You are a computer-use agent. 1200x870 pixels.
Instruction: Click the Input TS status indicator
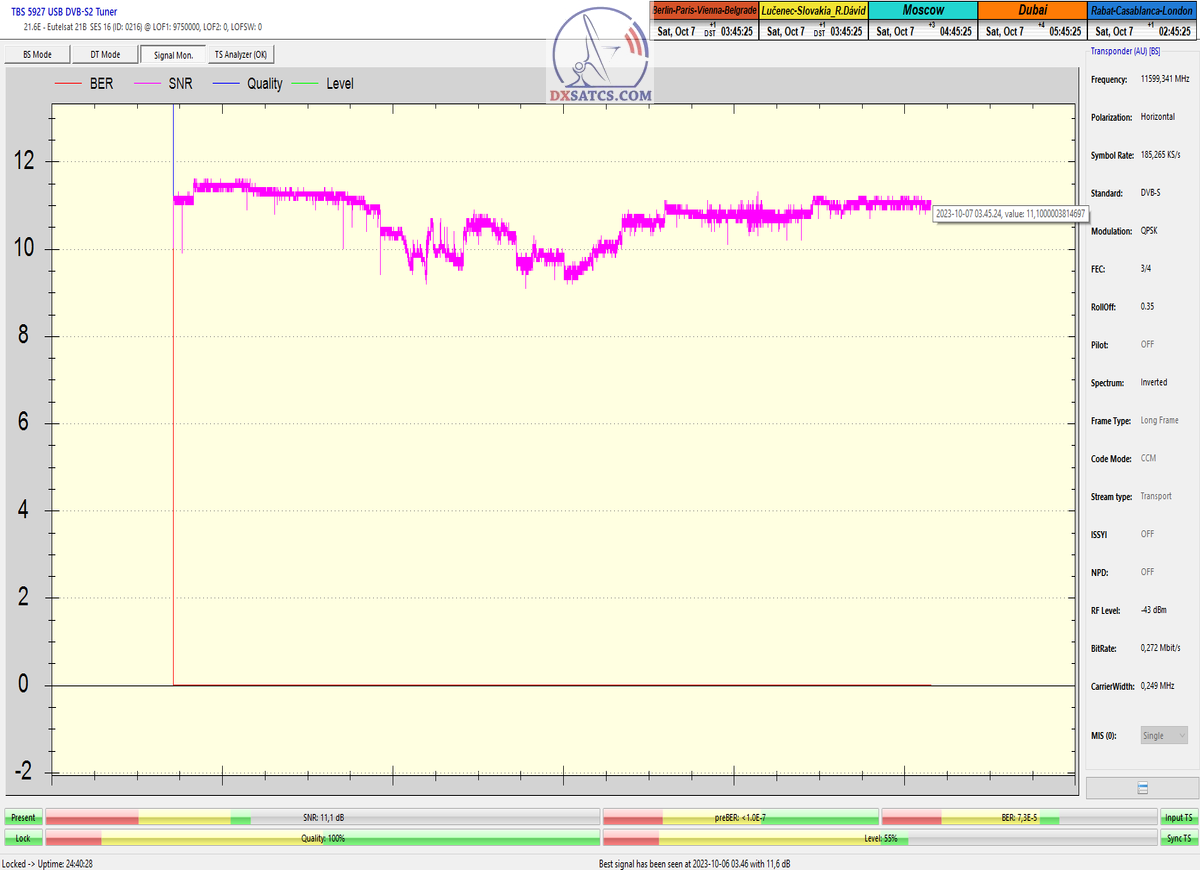point(1178,817)
